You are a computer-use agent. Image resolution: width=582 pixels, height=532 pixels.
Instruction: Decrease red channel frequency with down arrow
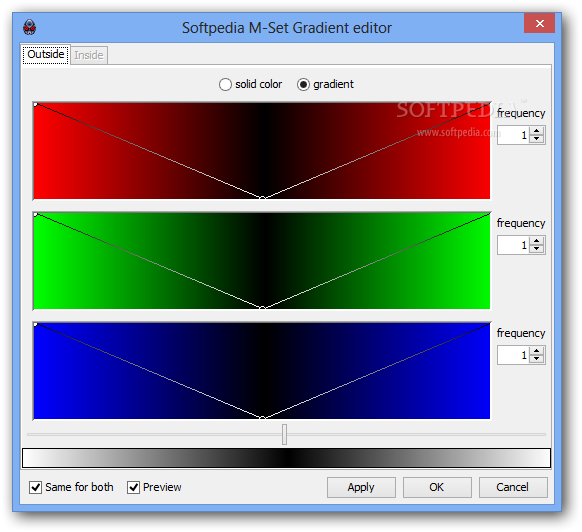click(x=536, y=139)
